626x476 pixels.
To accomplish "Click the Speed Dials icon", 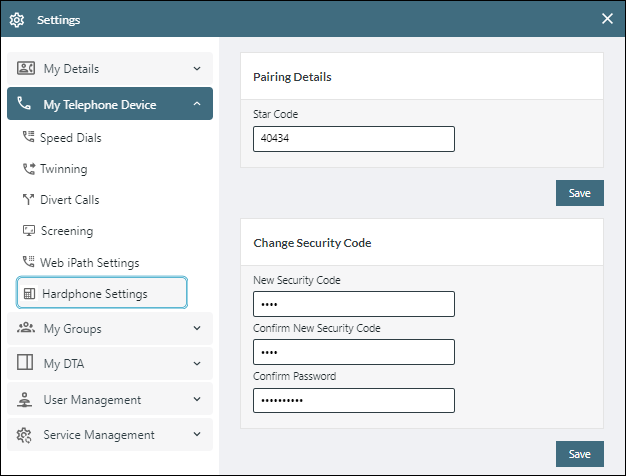I will (x=29, y=138).
